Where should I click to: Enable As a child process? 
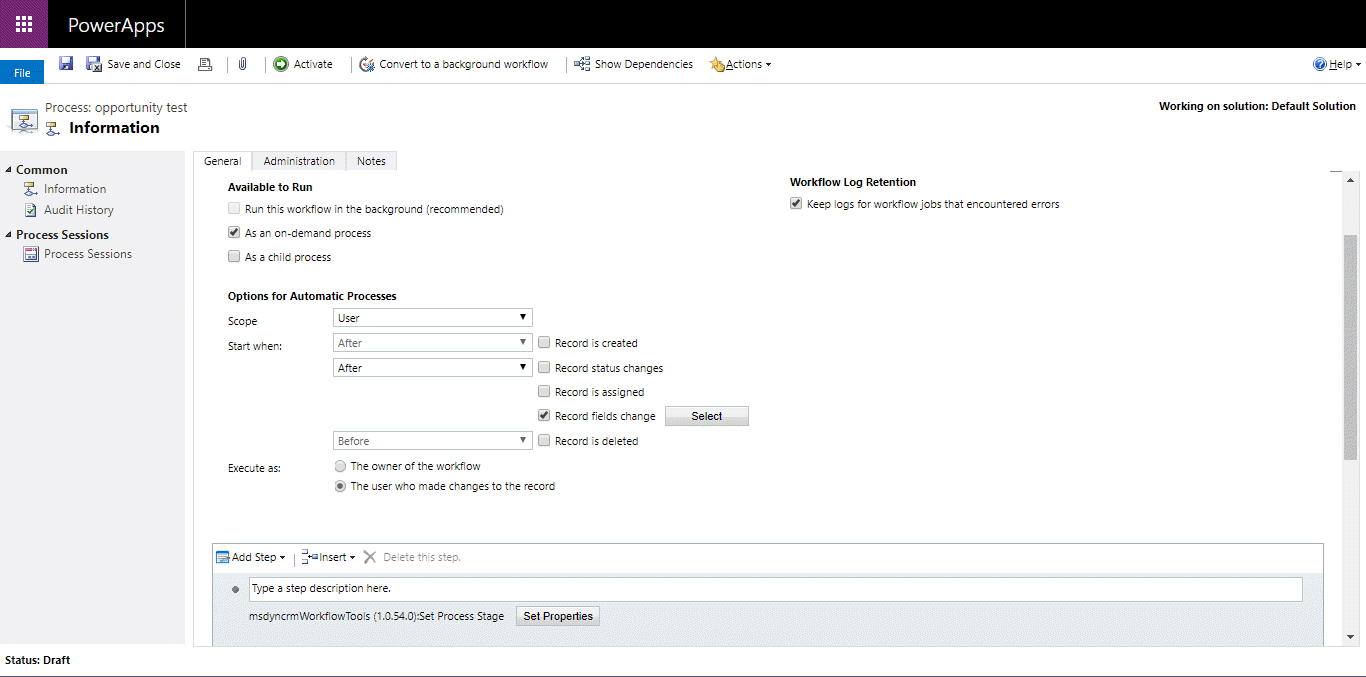(233, 256)
